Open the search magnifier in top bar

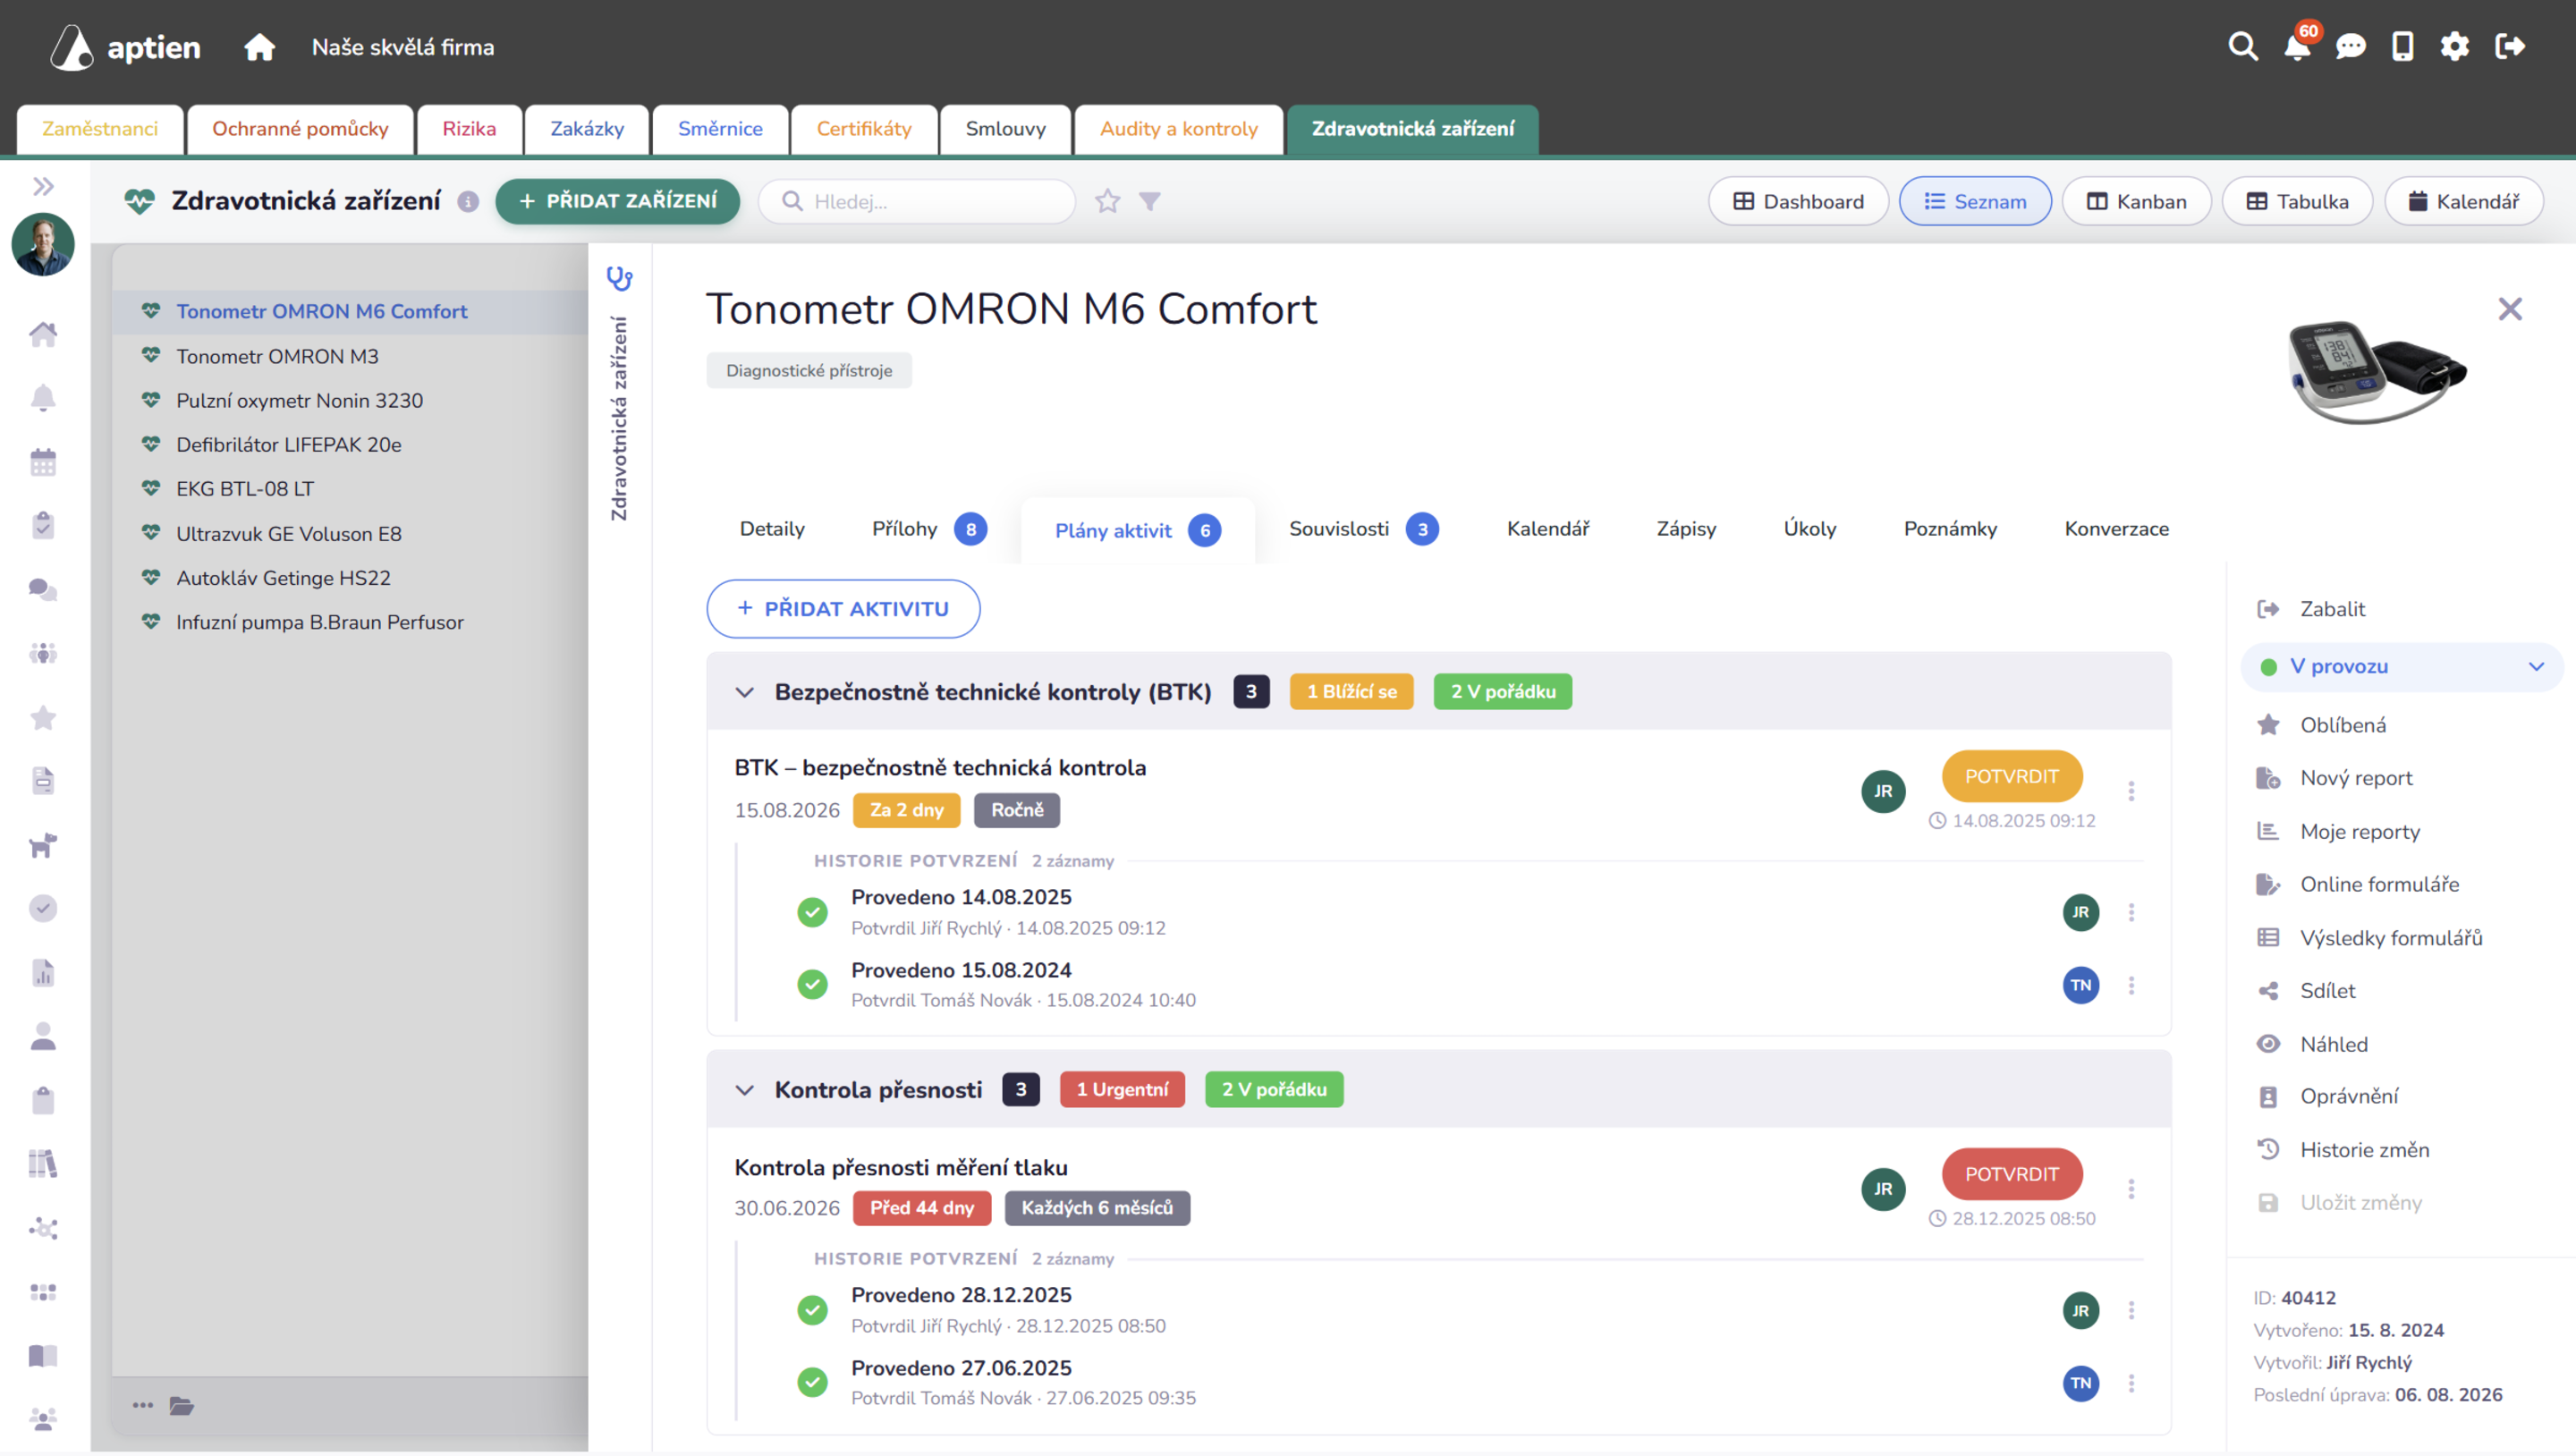(2243, 47)
